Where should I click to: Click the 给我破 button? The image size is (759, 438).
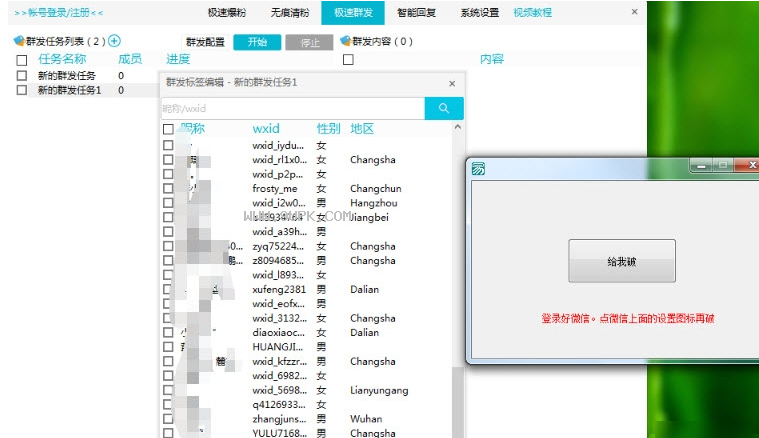click(x=622, y=261)
